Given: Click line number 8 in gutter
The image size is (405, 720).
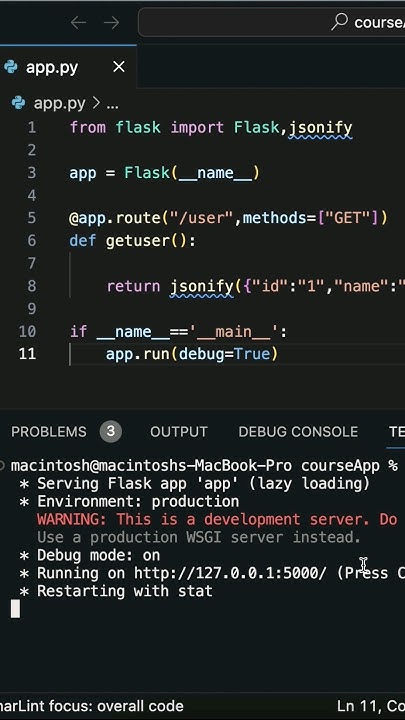Looking at the screenshot, I should (x=31, y=286).
